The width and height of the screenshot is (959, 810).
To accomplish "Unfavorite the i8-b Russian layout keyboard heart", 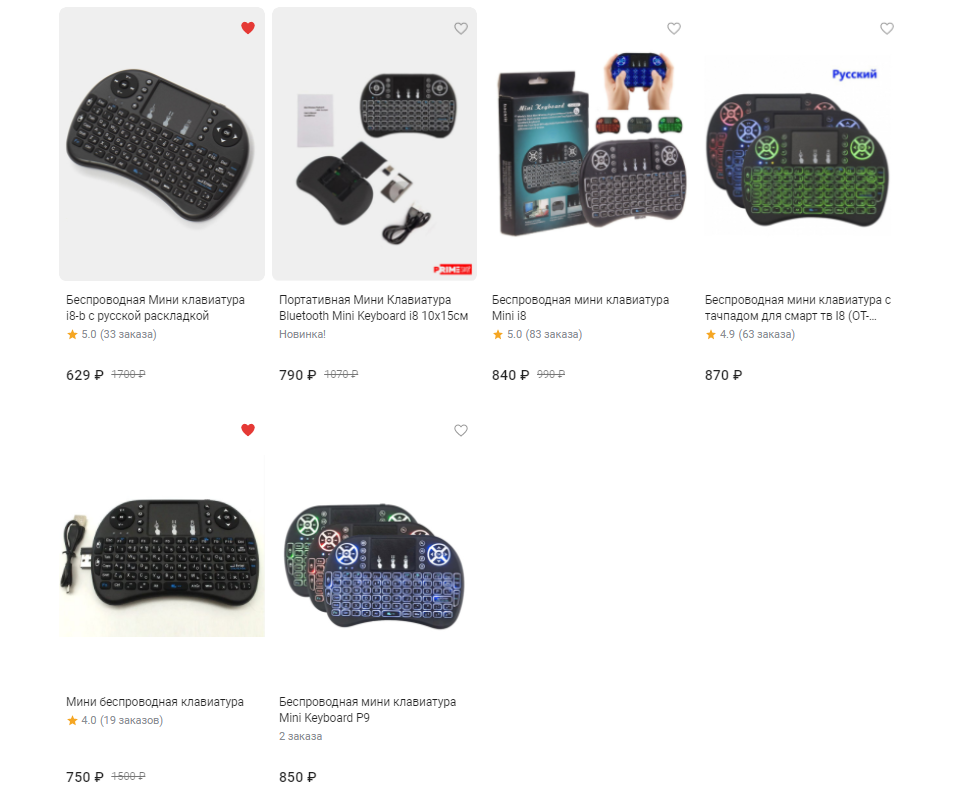I will pyautogui.click(x=248, y=28).
